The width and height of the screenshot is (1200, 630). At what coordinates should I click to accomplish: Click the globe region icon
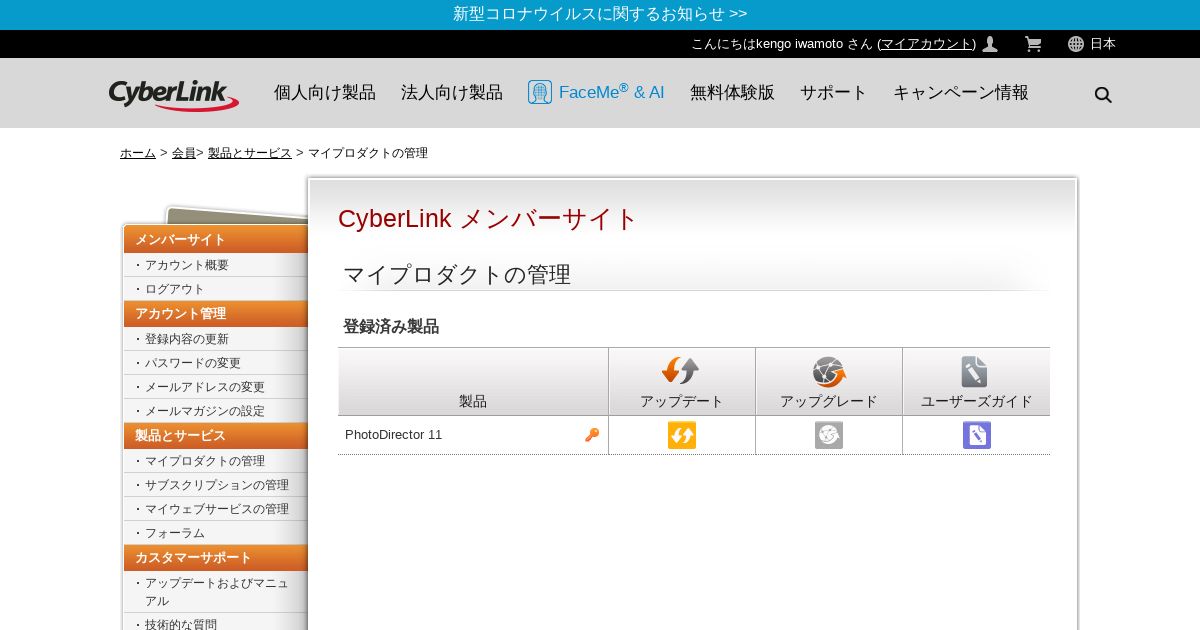[1076, 44]
